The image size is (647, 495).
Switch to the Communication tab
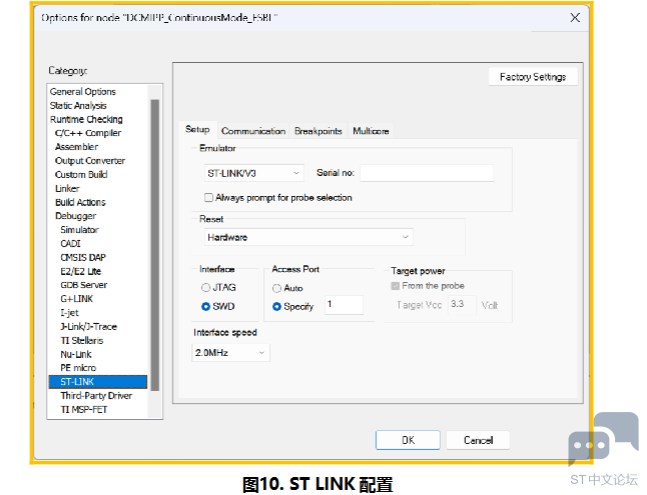(253, 131)
